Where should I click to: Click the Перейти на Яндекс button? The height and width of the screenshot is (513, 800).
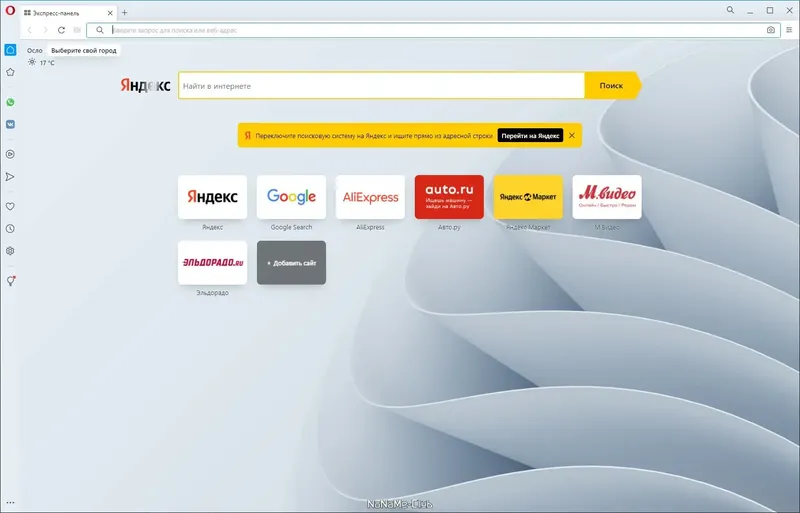pyautogui.click(x=530, y=136)
